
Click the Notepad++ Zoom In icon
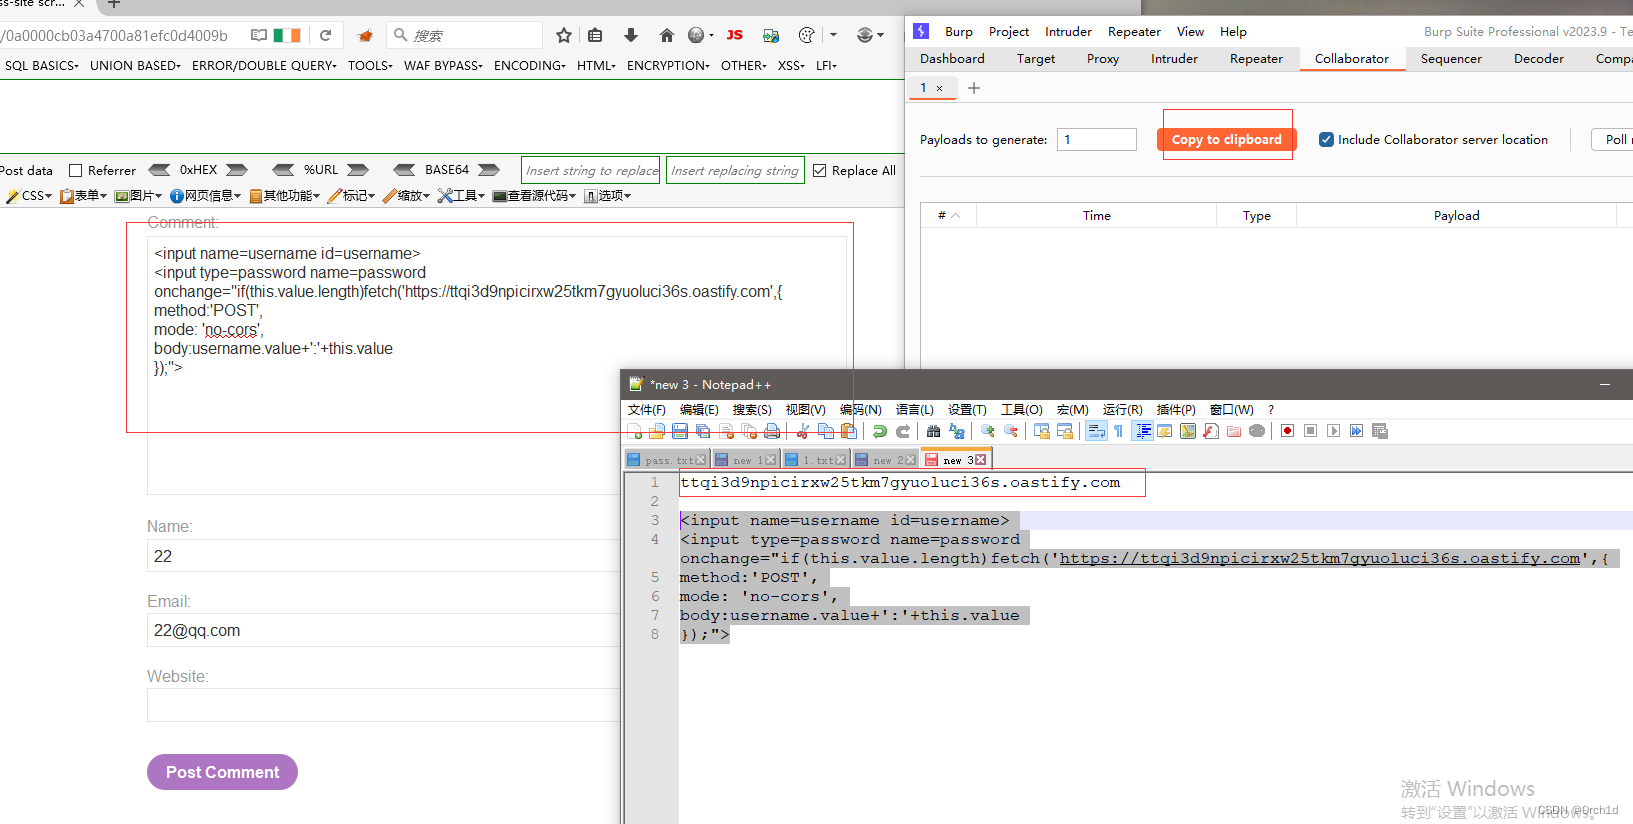[x=988, y=431]
